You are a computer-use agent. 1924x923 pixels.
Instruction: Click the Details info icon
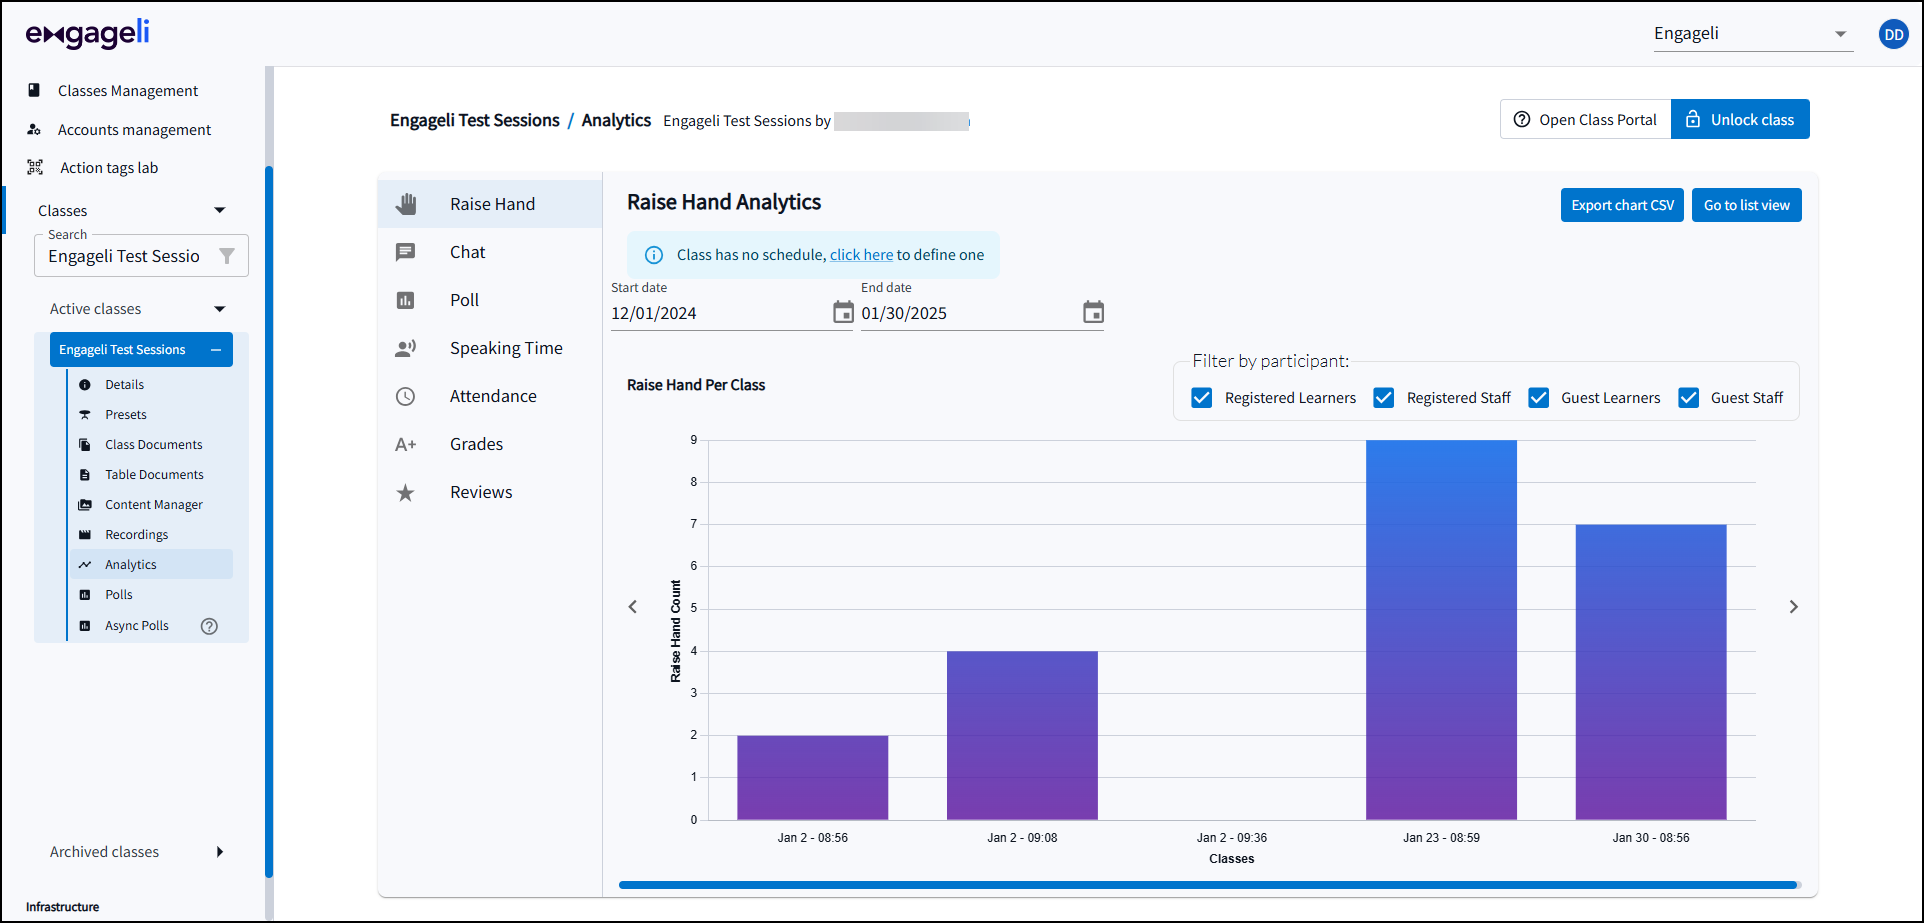85,385
